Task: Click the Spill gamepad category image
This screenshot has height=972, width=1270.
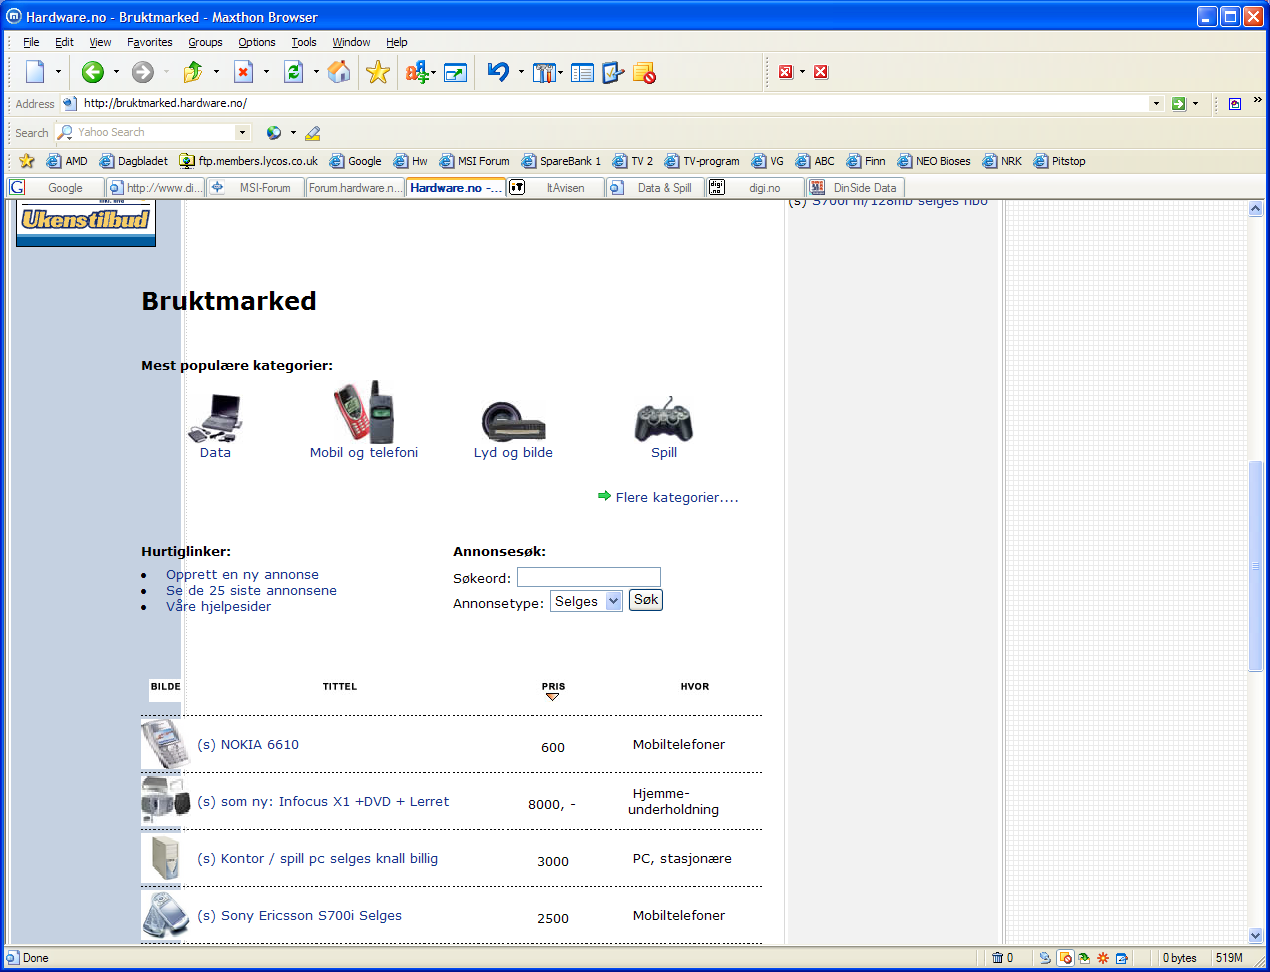Action: coord(664,419)
